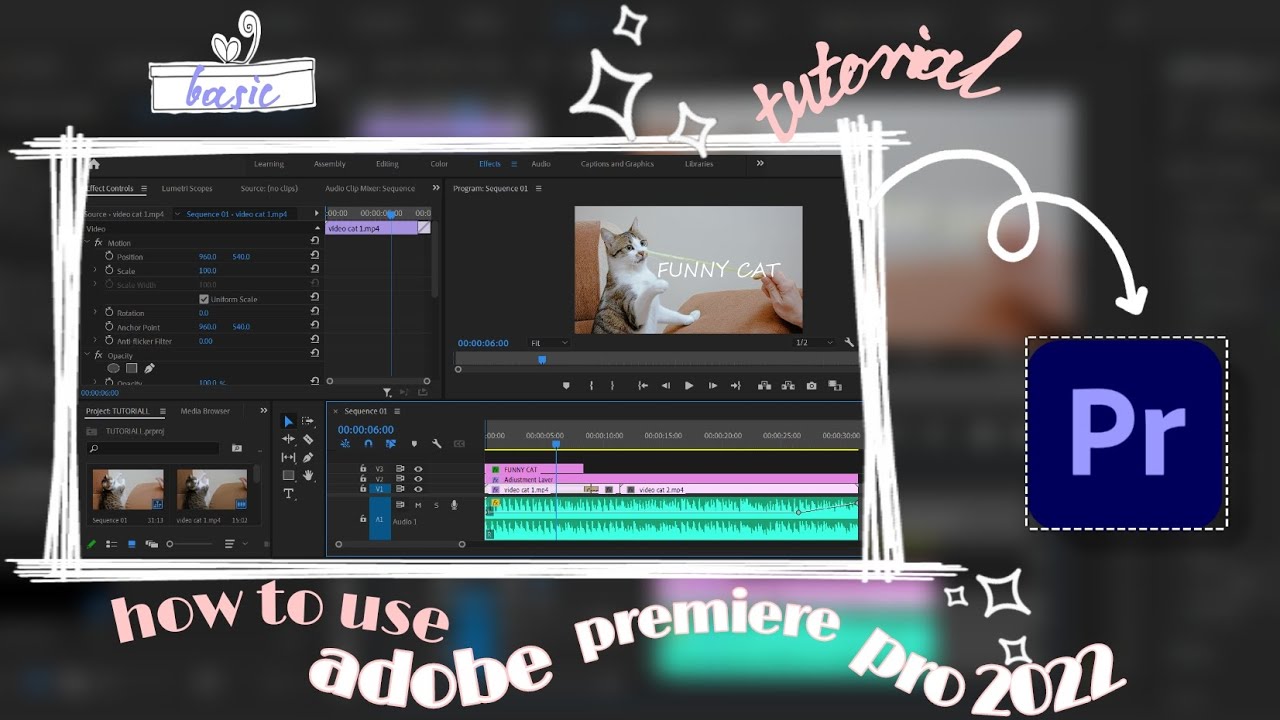The height and width of the screenshot is (720, 1280).
Task: Mute the A1 audio track
Action: [418, 505]
